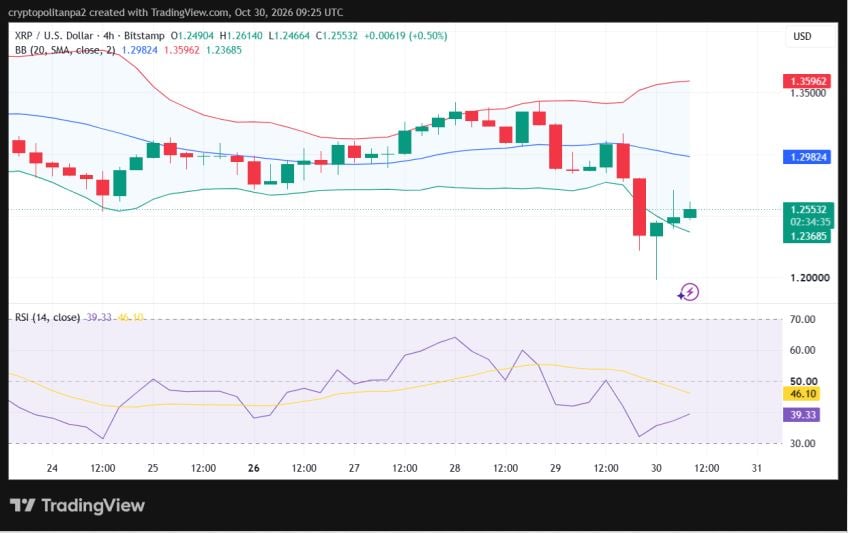Viewport: 848px width, 533px height.
Task: Click the date label 25 on the time axis
Action: tap(153, 468)
